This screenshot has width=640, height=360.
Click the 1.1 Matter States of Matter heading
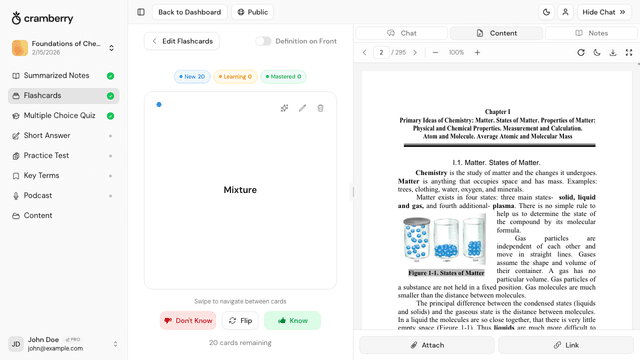click(x=496, y=162)
